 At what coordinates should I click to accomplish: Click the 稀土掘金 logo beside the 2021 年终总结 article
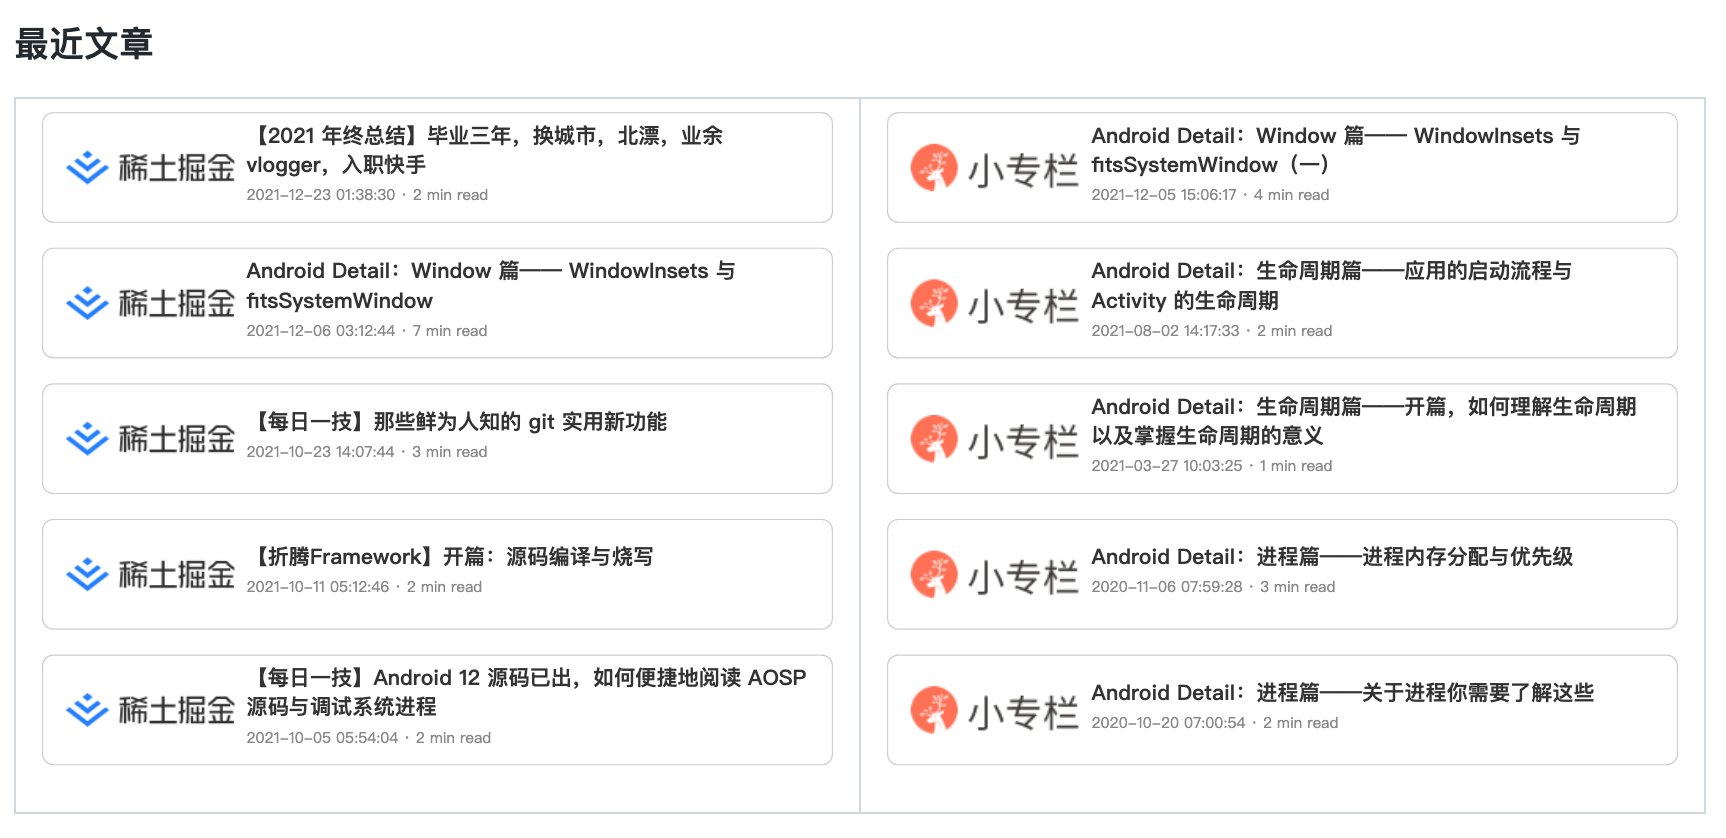point(150,167)
